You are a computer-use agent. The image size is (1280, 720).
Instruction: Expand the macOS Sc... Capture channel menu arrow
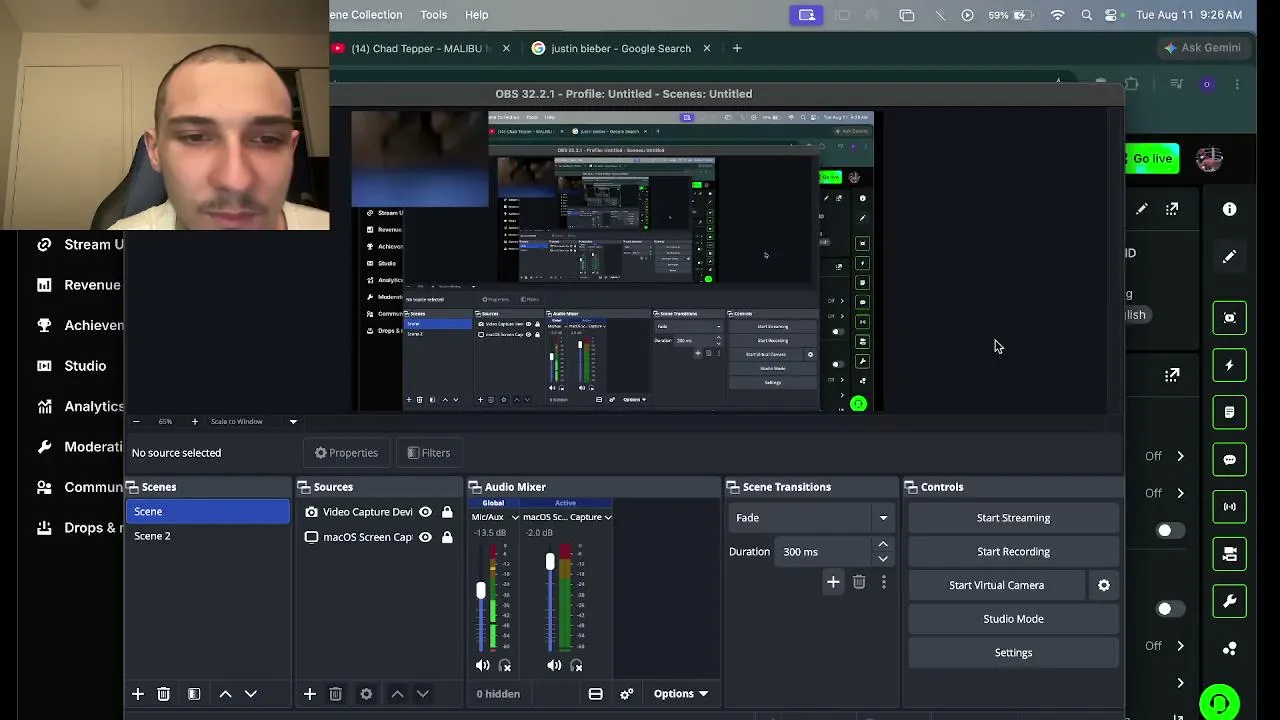point(608,518)
